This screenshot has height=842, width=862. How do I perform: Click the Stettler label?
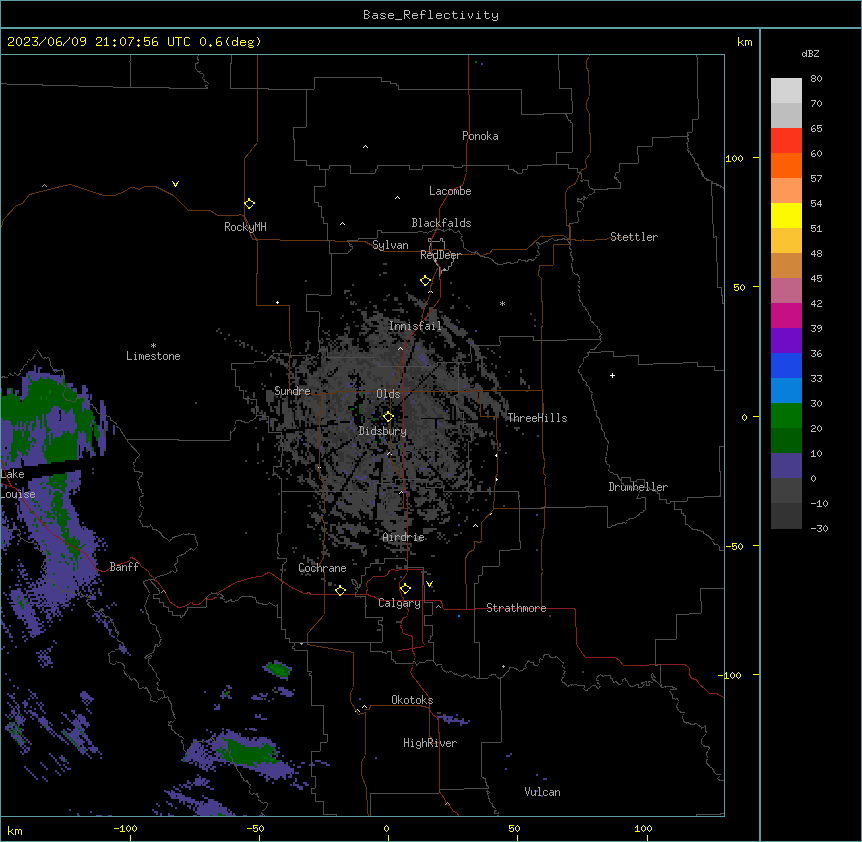coord(634,237)
